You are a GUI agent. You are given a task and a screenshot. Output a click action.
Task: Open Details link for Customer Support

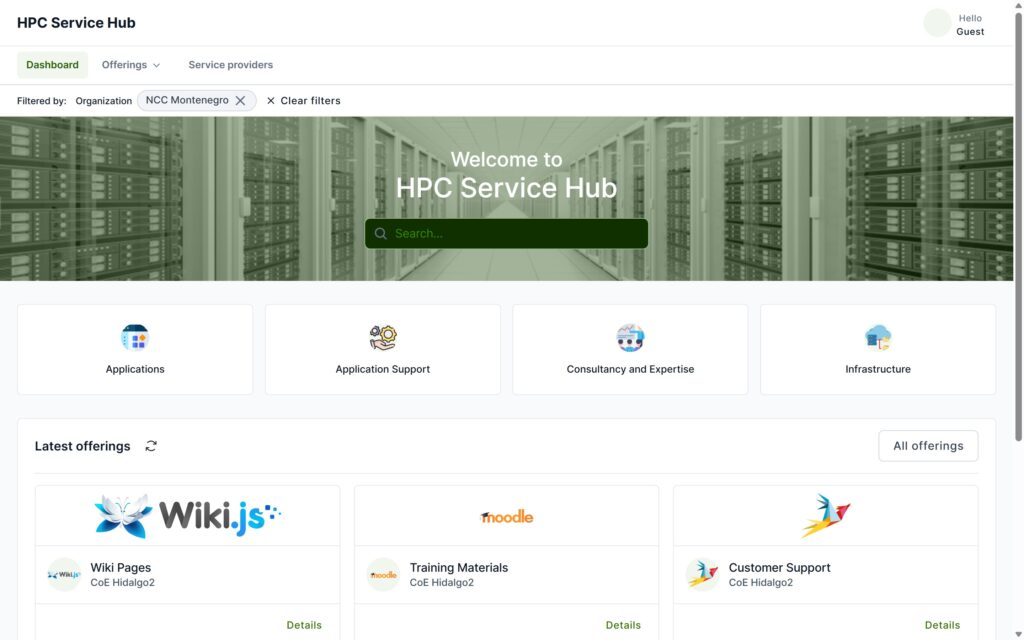942,625
